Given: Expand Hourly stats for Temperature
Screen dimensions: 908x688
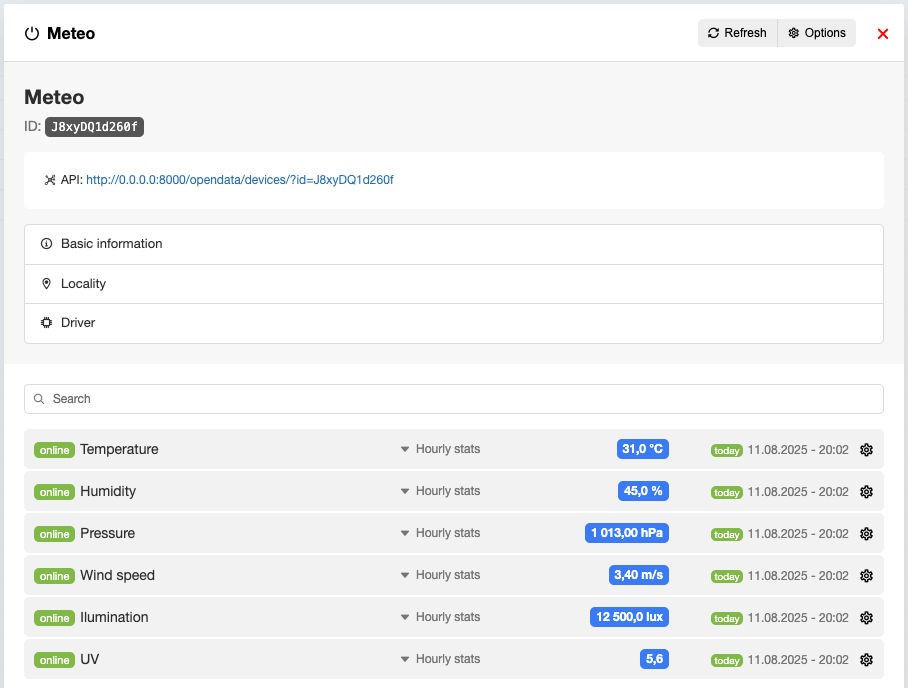Looking at the screenshot, I should pos(440,449).
